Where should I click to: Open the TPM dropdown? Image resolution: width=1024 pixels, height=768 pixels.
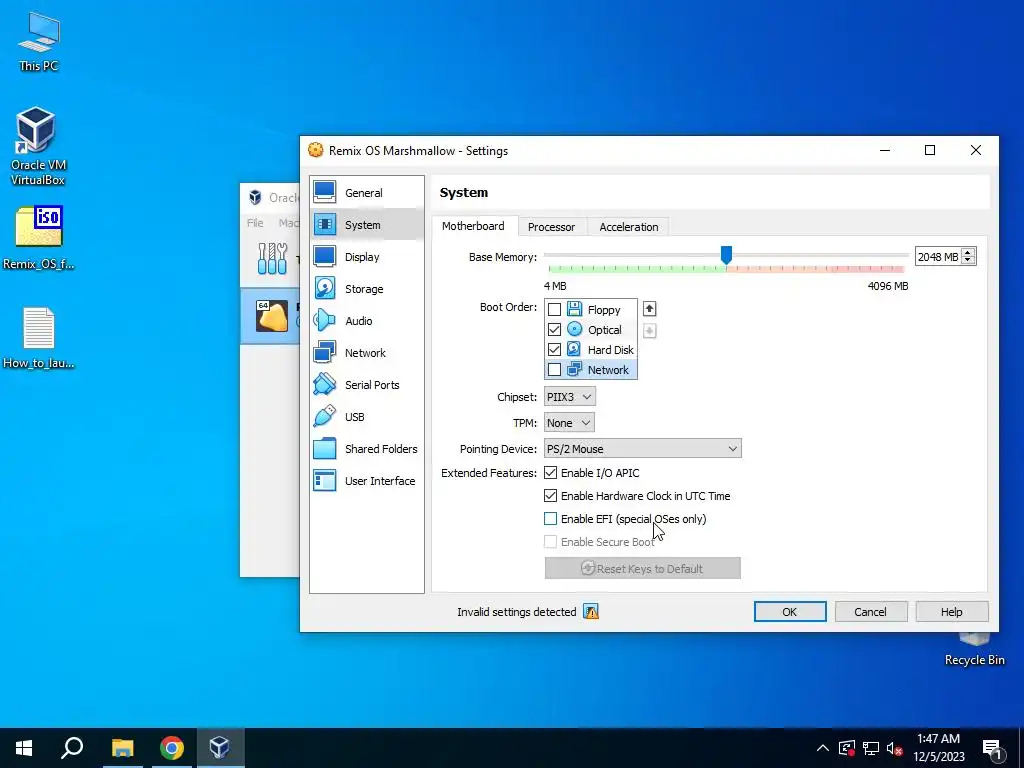pyautogui.click(x=569, y=423)
